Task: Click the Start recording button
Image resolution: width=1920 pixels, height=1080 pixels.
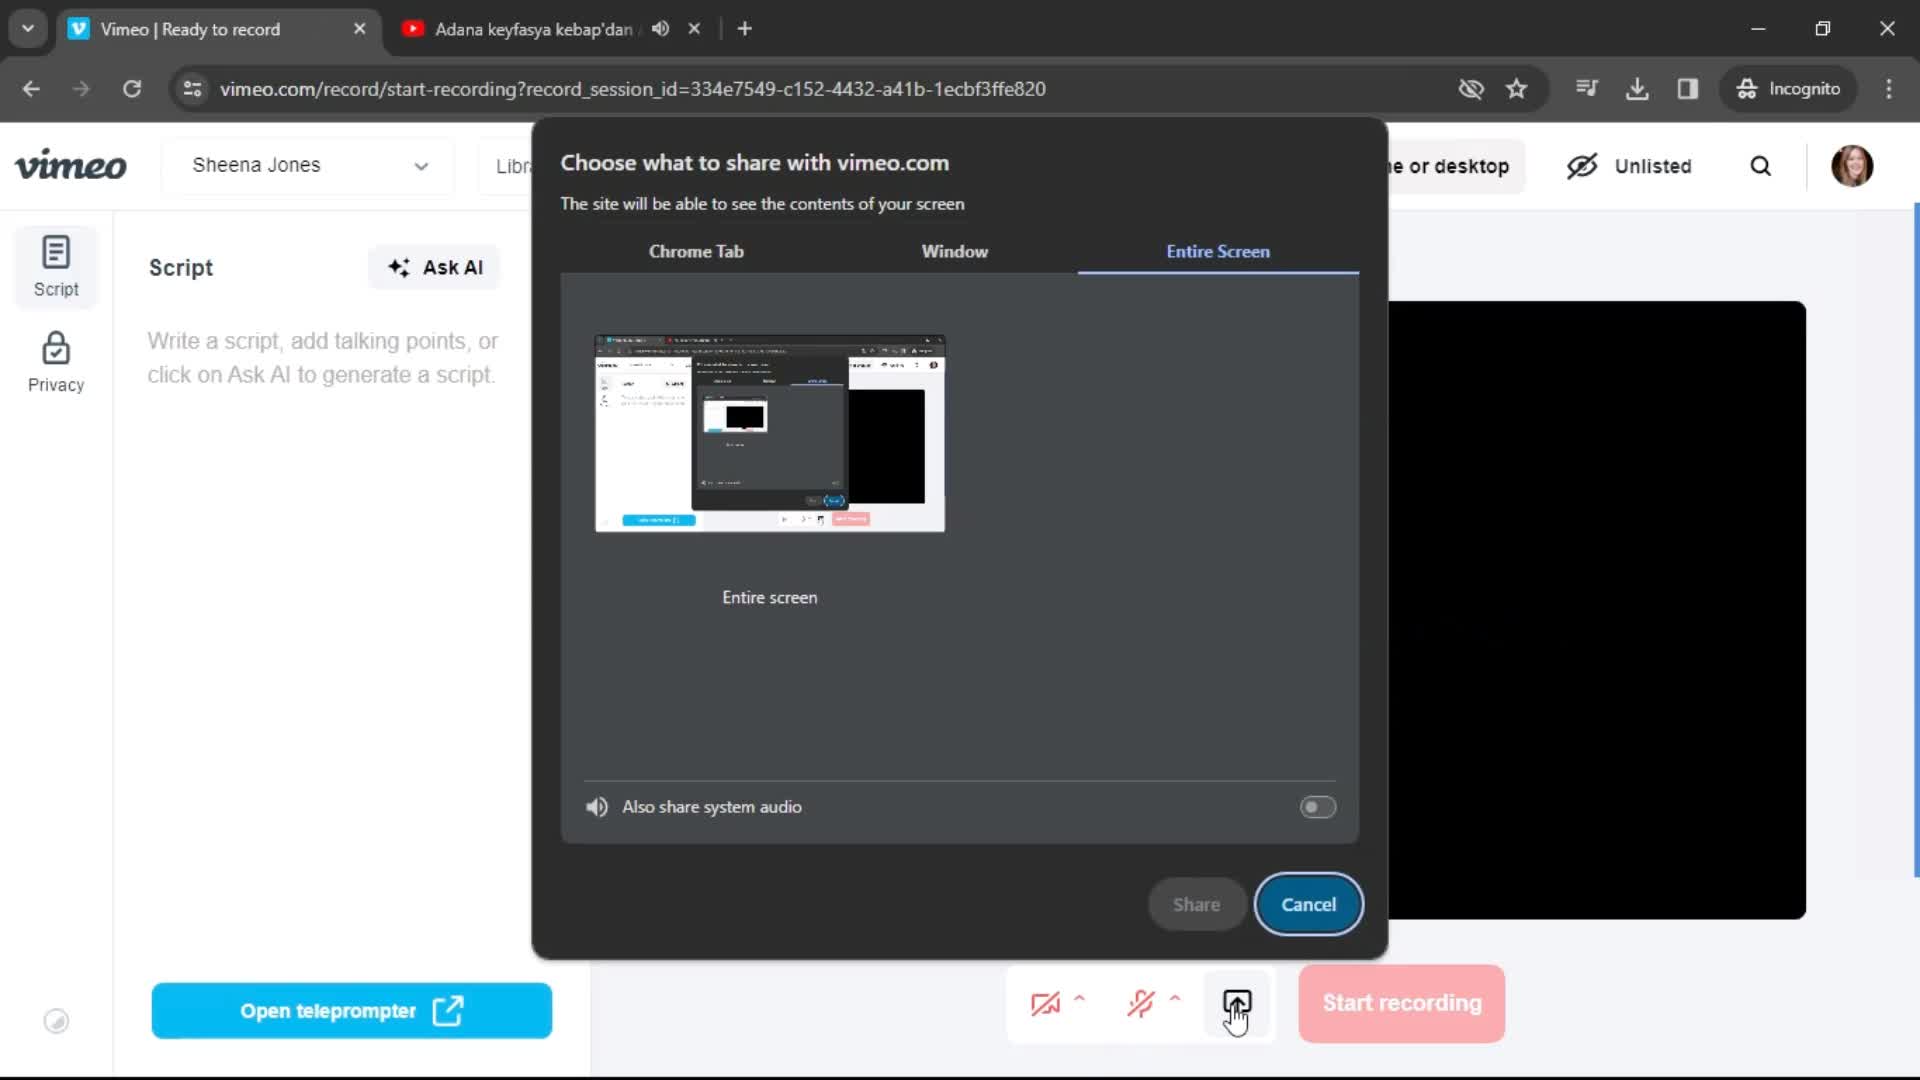Action: 1402,1003
